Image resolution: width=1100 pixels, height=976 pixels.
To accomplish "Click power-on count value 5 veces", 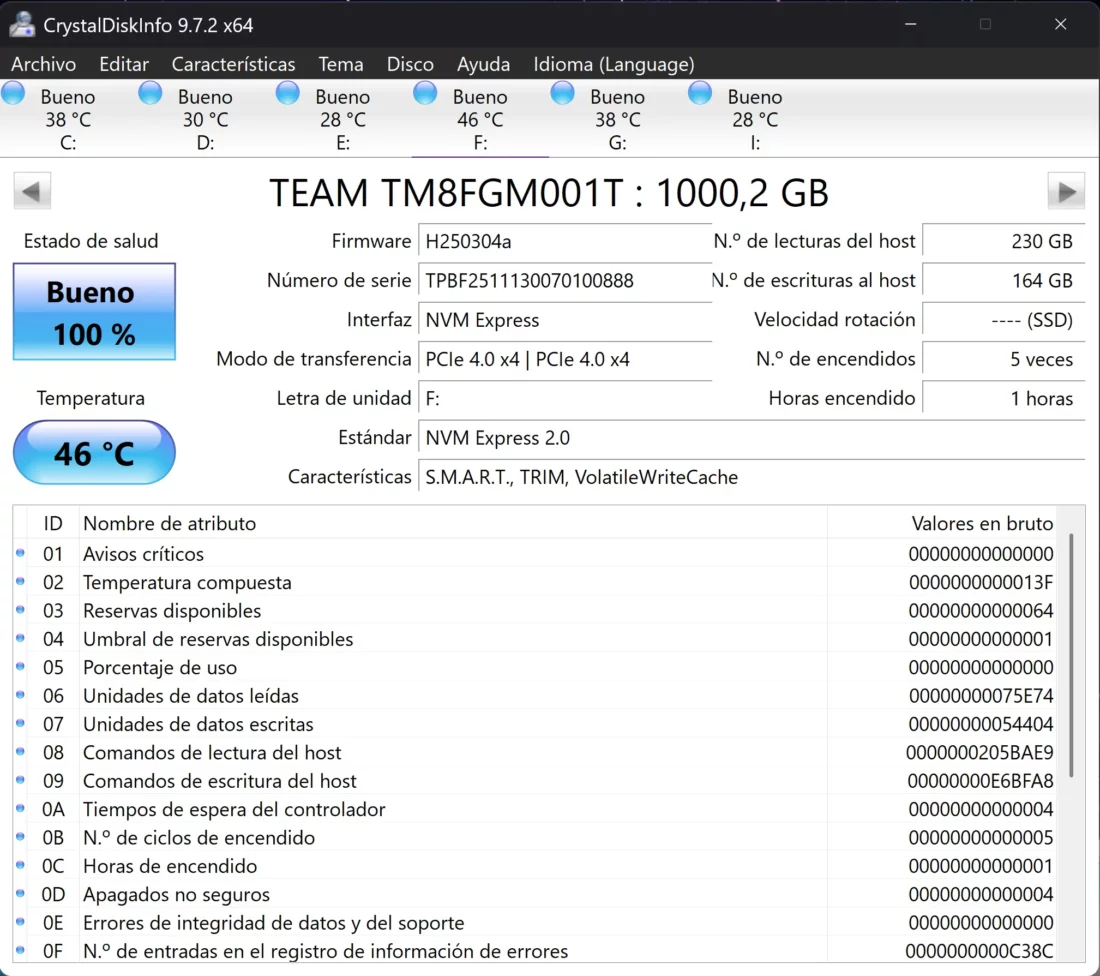I will (x=1003, y=359).
